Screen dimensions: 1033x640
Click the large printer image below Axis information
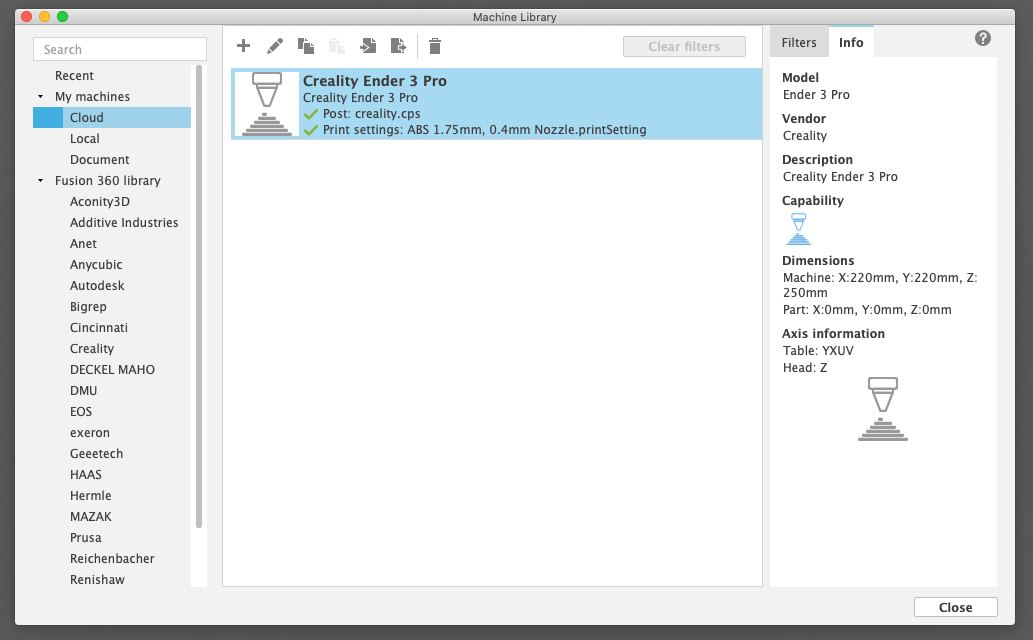pyautogui.click(x=883, y=409)
